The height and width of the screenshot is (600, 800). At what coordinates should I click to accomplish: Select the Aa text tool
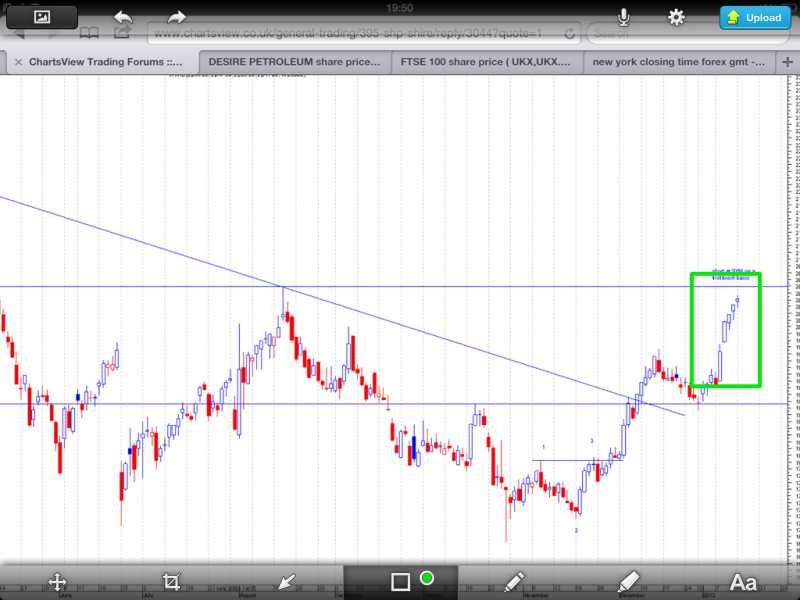(x=743, y=581)
